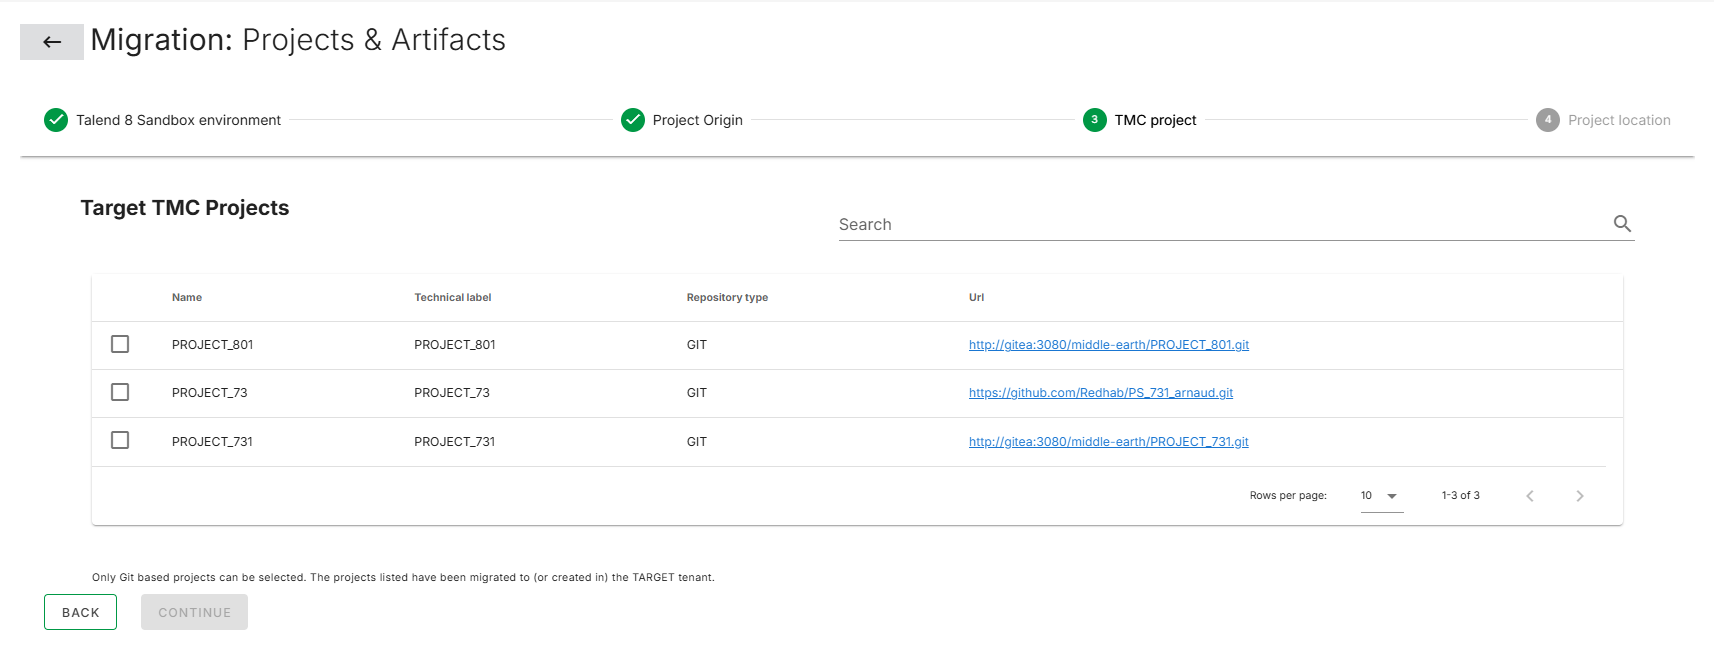Click the Talend 8 Sandbox green checkmark icon

(x=56, y=120)
